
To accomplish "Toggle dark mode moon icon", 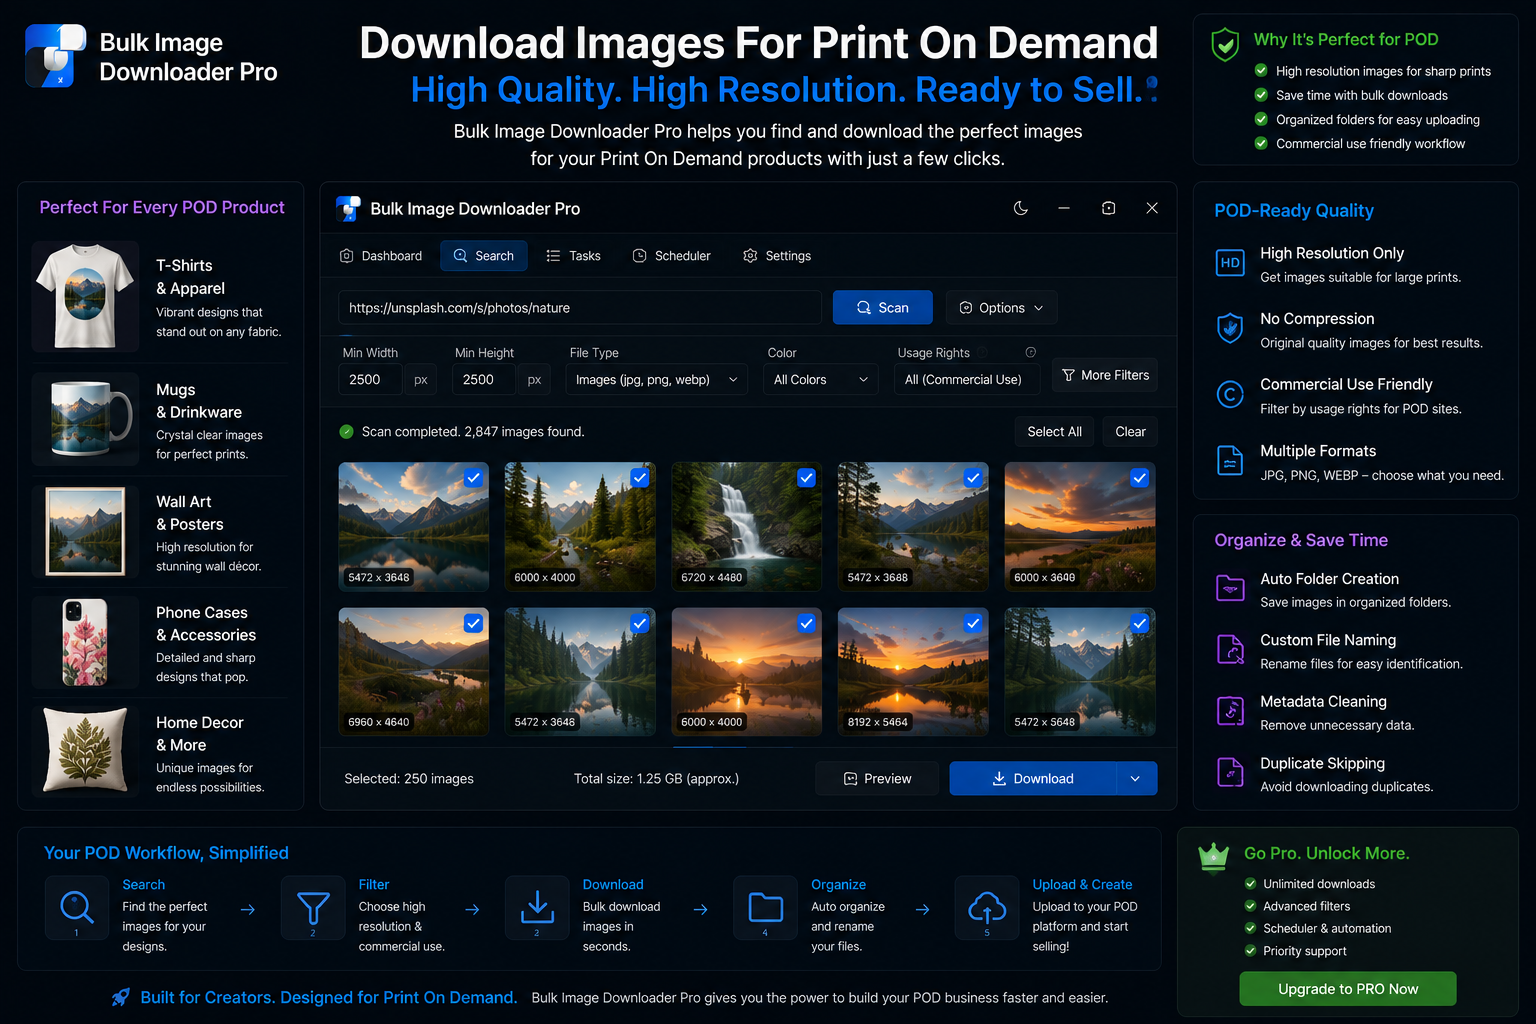I will [x=1020, y=208].
